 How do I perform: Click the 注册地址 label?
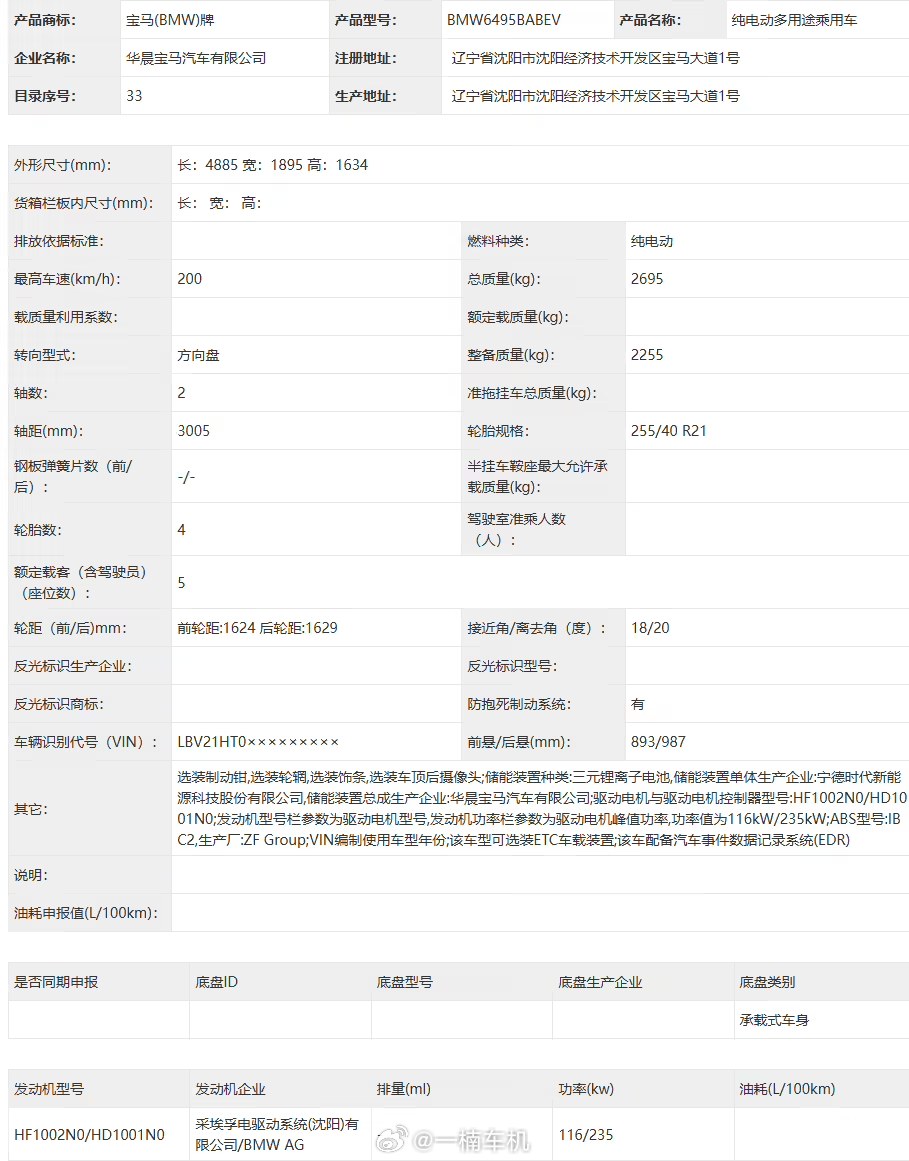365,58
